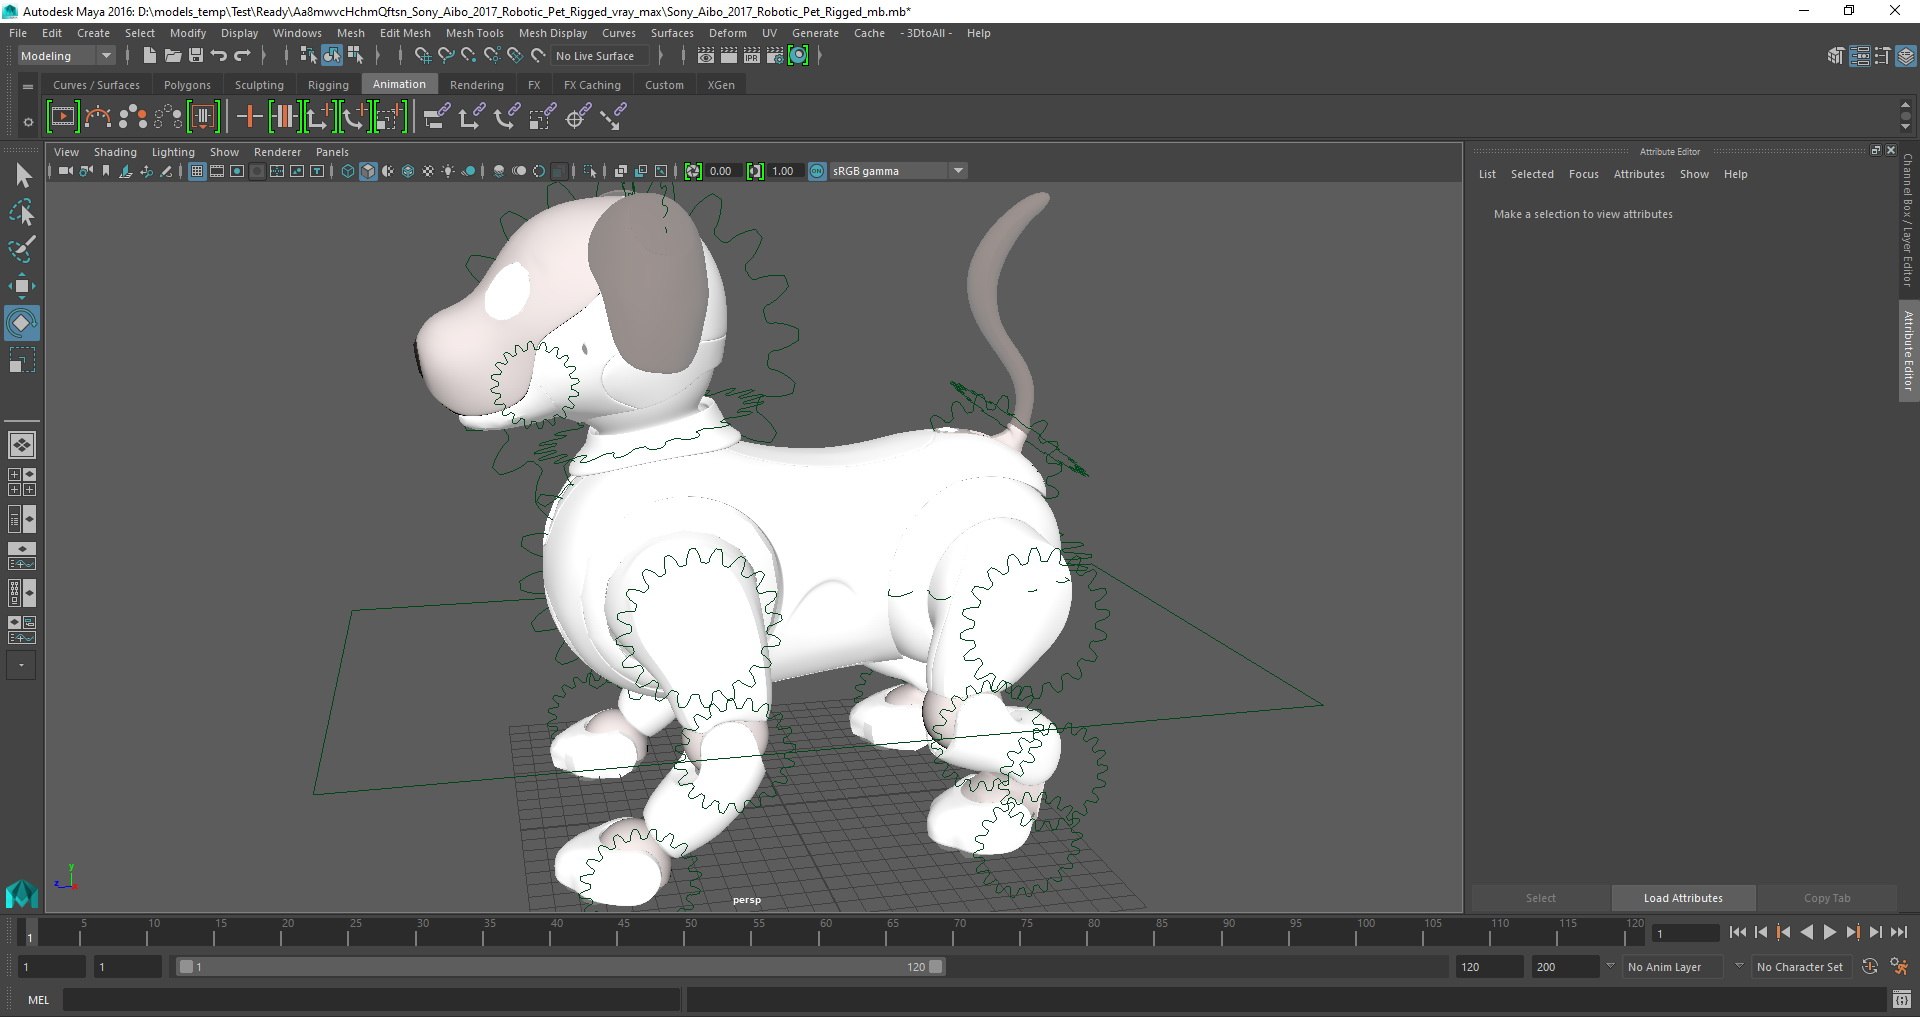Click the range slider start handle
This screenshot has height=1017, width=1920.
click(185, 967)
